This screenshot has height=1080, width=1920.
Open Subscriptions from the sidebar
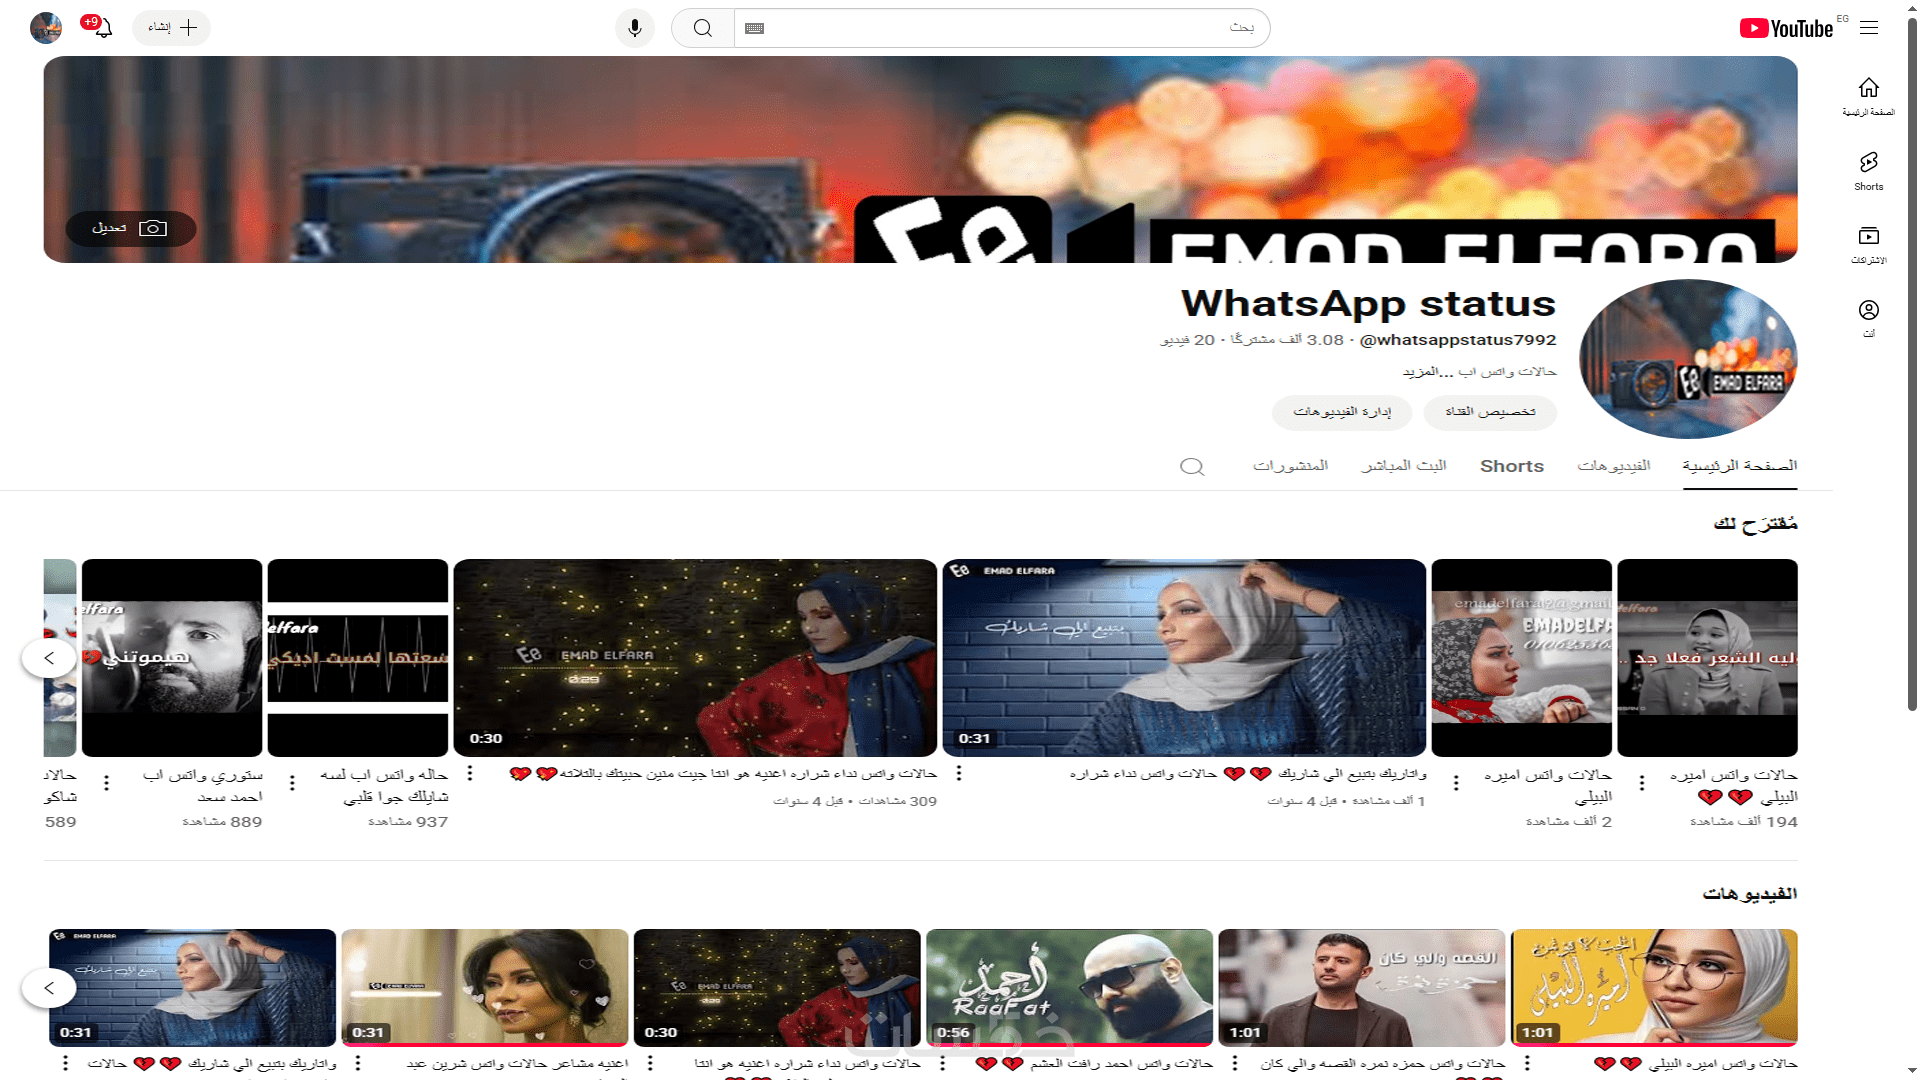1868,244
